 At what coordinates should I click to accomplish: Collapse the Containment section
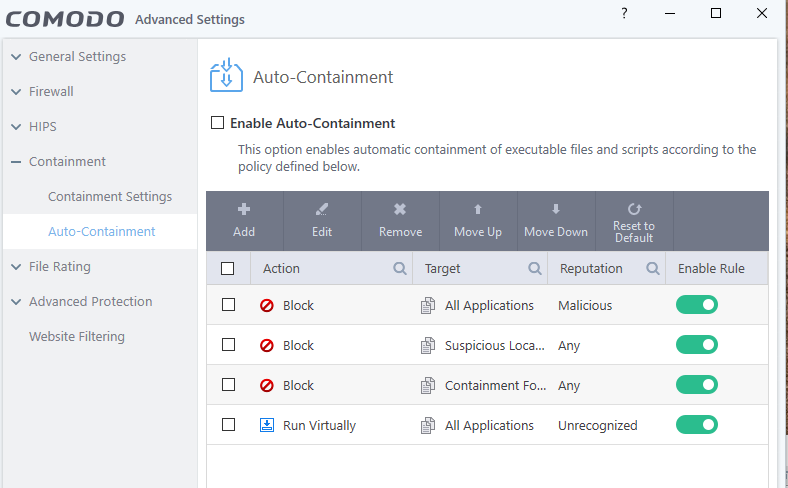pos(16,162)
